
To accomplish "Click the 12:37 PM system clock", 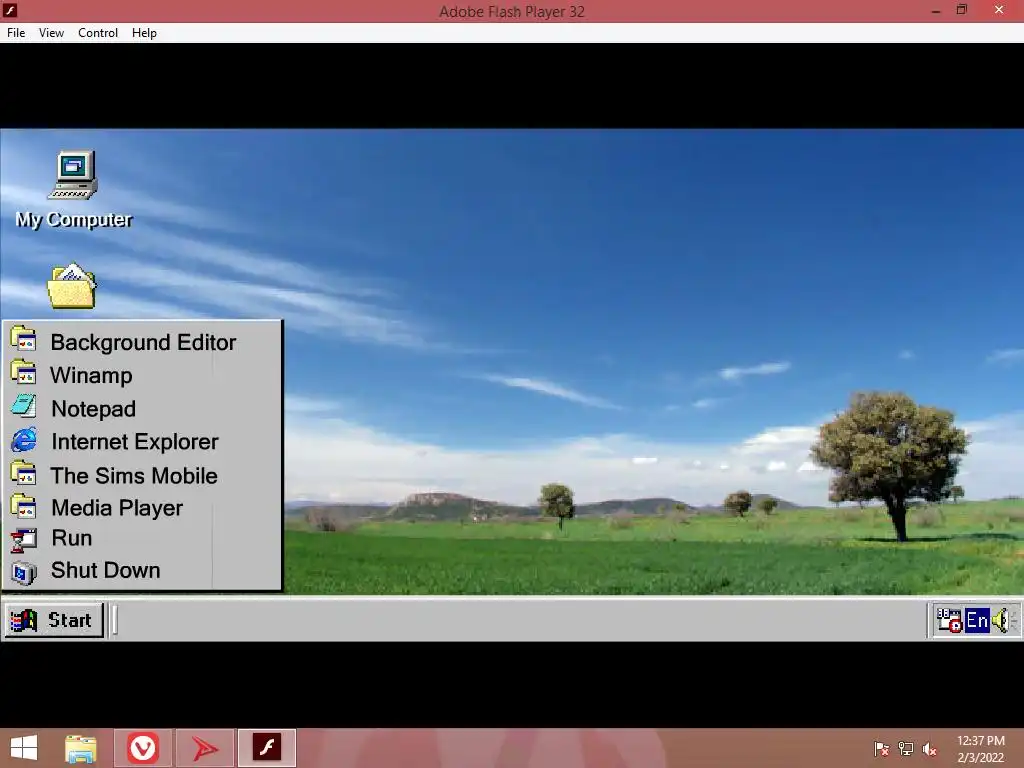I will (981, 741).
